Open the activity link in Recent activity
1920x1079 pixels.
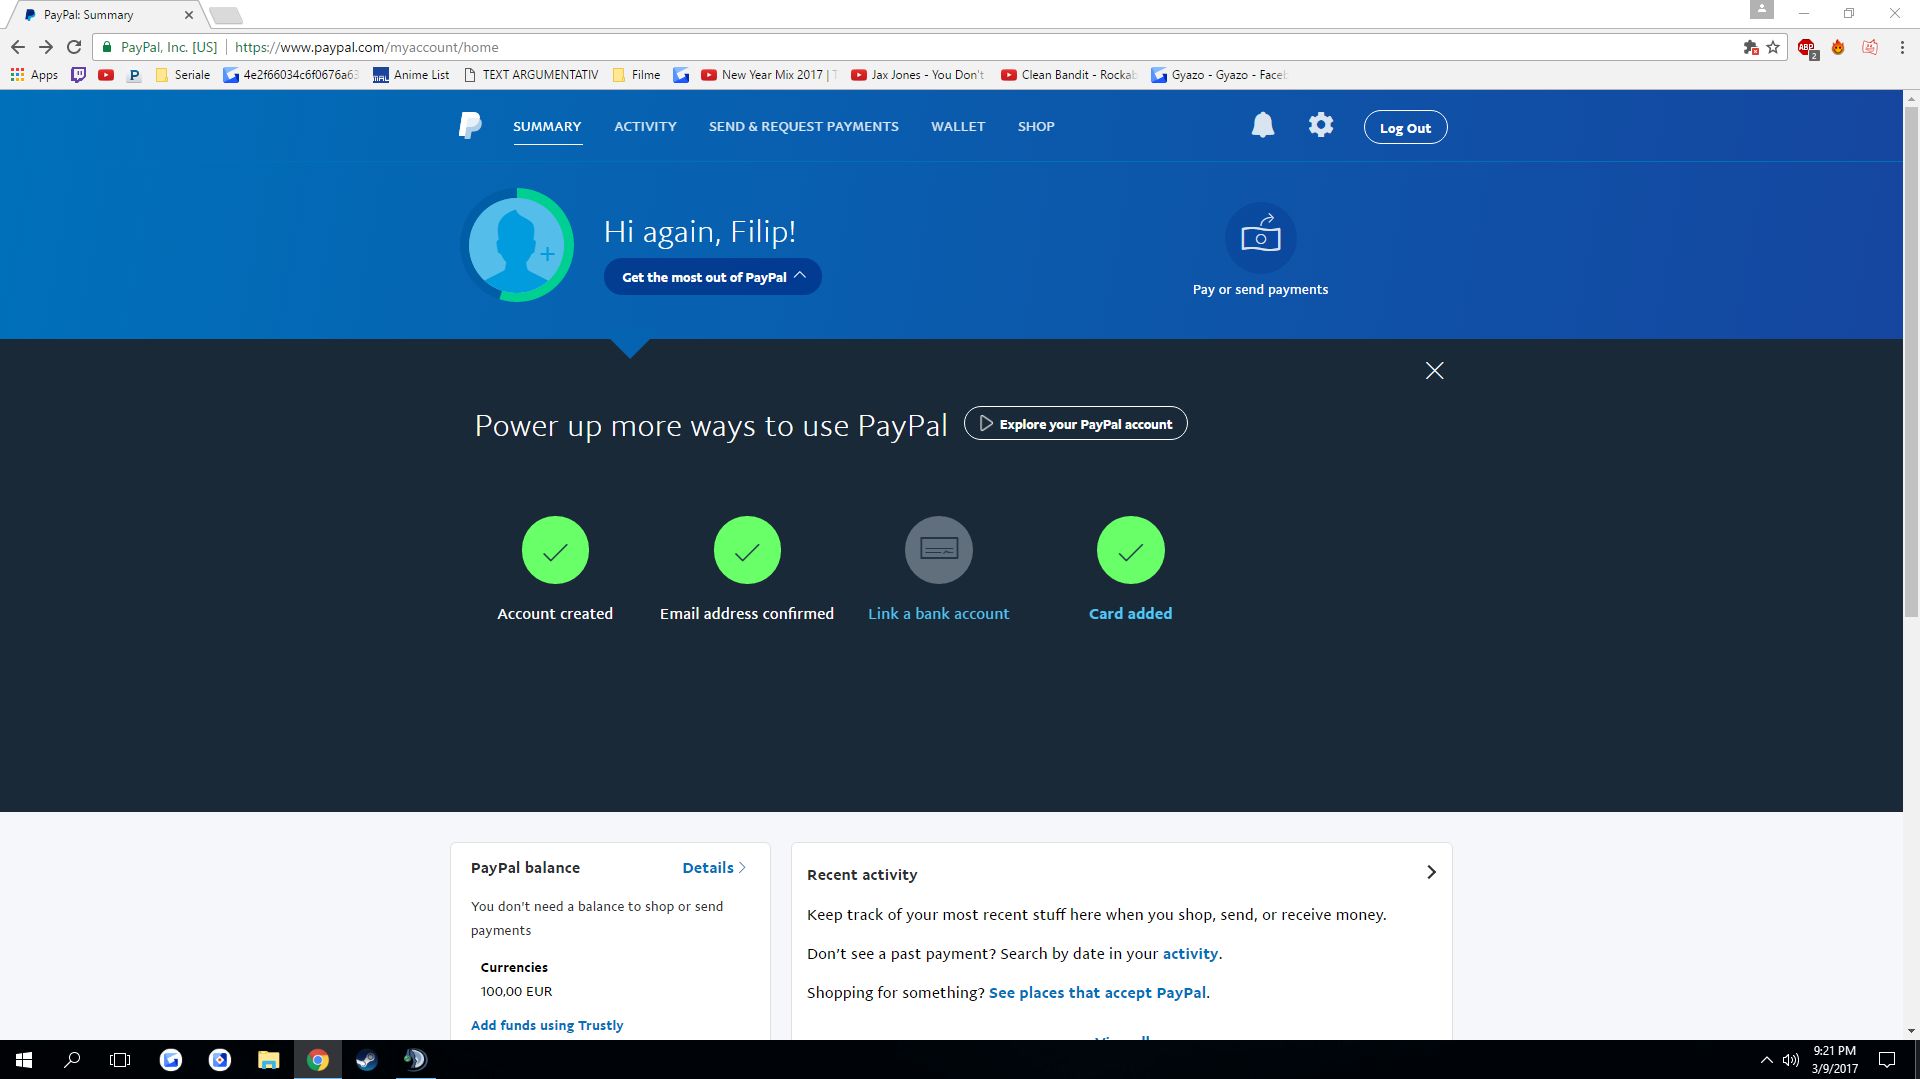coord(1190,954)
